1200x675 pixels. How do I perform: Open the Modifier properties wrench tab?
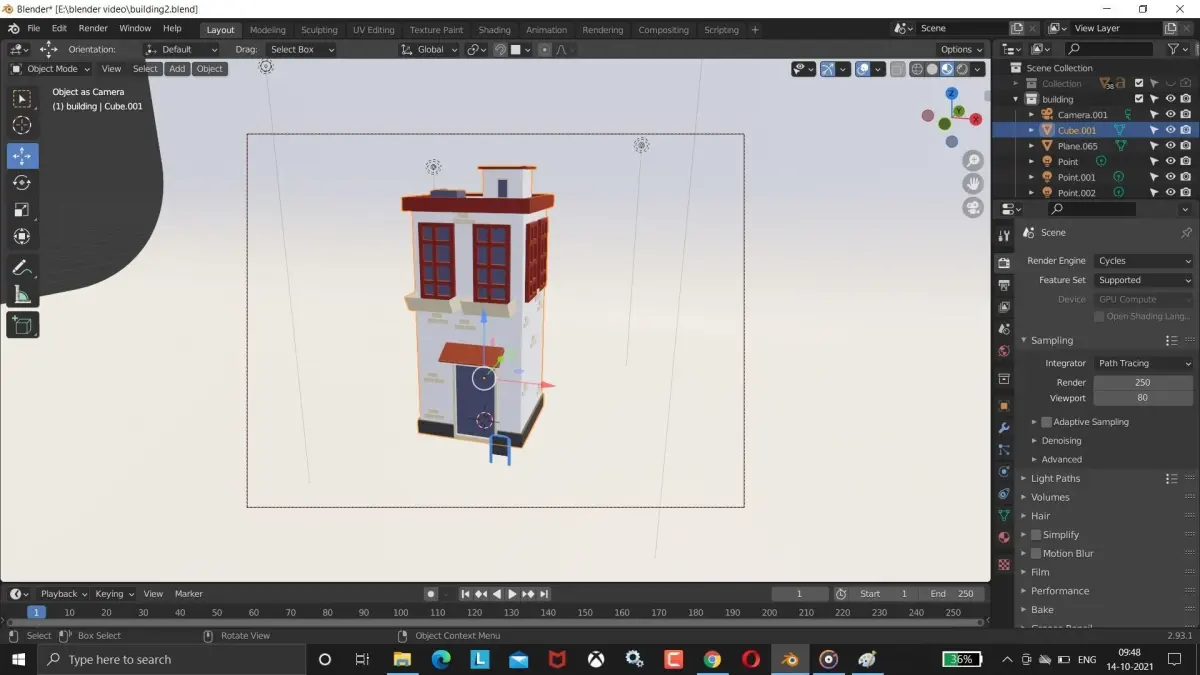tap(1004, 428)
